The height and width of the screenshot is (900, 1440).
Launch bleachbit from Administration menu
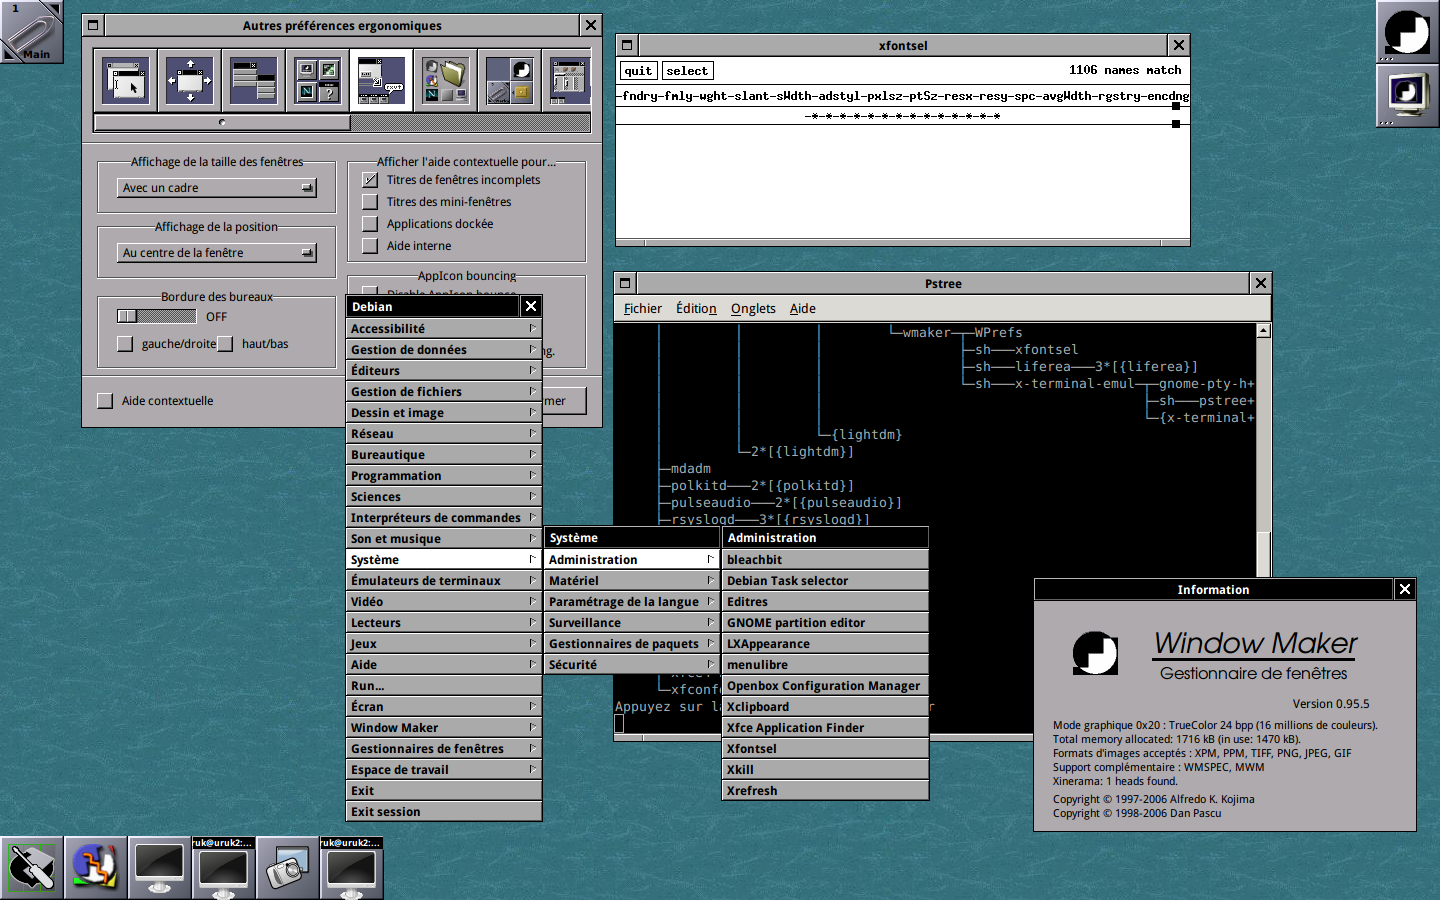tap(826, 559)
